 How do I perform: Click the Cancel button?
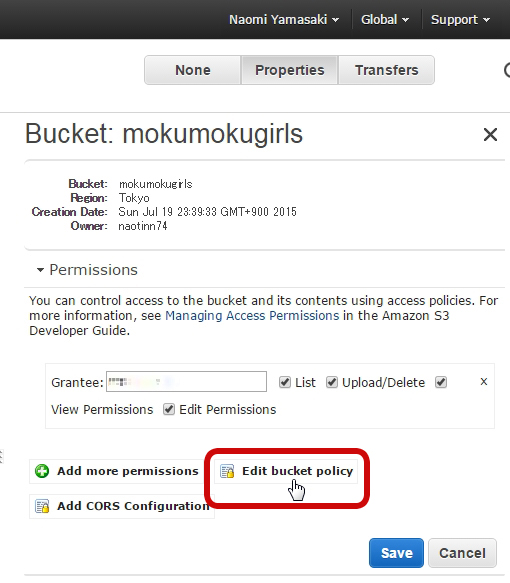pyautogui.click(x=462, y=553)
